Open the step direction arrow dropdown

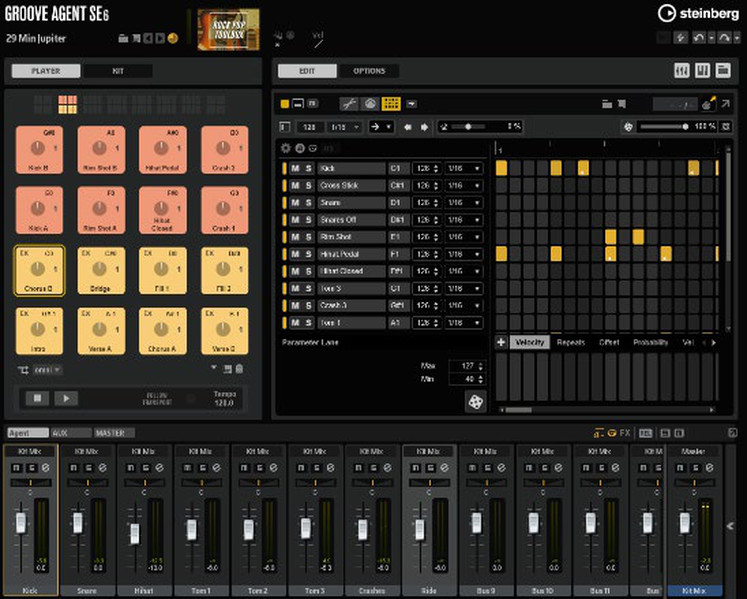click(381, 127)
